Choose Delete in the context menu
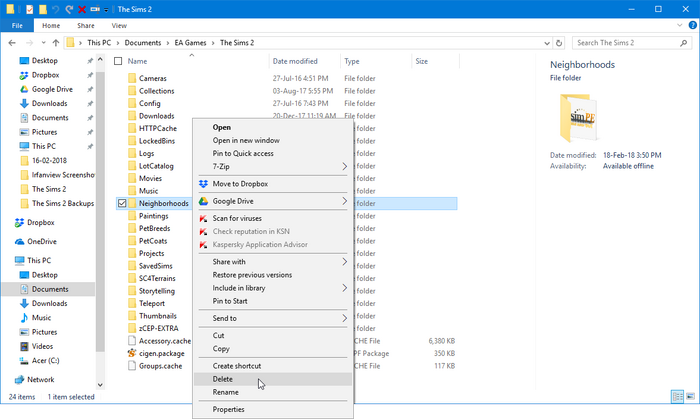The image size is (700, 419). click(273, 379)
